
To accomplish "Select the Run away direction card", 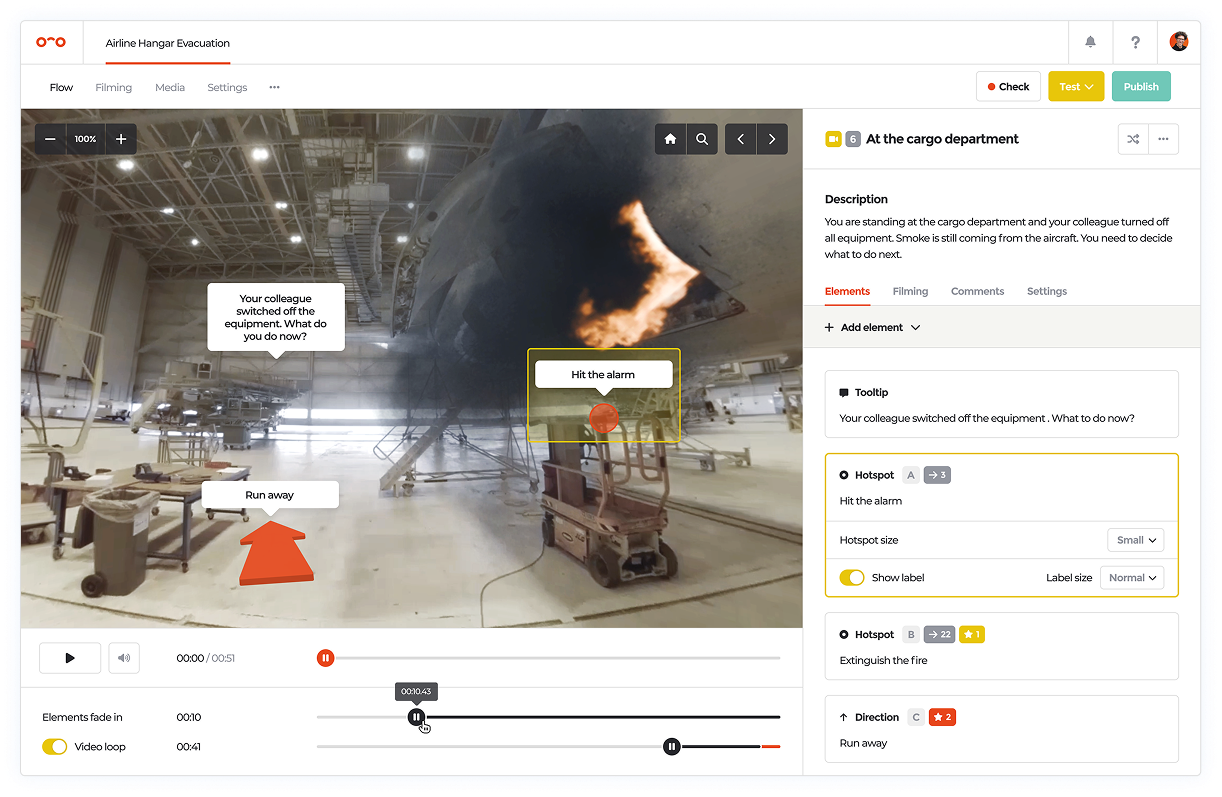I will tap(1001, 729).
